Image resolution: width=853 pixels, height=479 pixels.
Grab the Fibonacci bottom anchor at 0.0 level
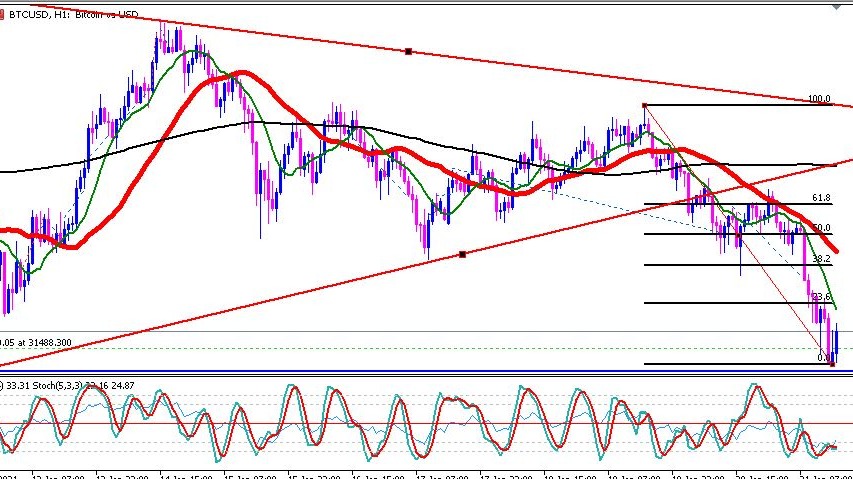click(832, 364)
